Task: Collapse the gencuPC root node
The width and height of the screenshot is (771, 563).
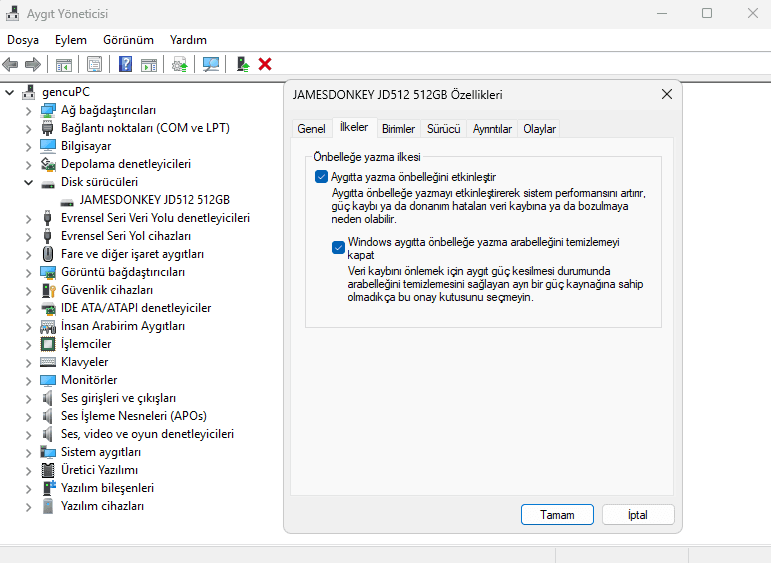Action: 9,92
